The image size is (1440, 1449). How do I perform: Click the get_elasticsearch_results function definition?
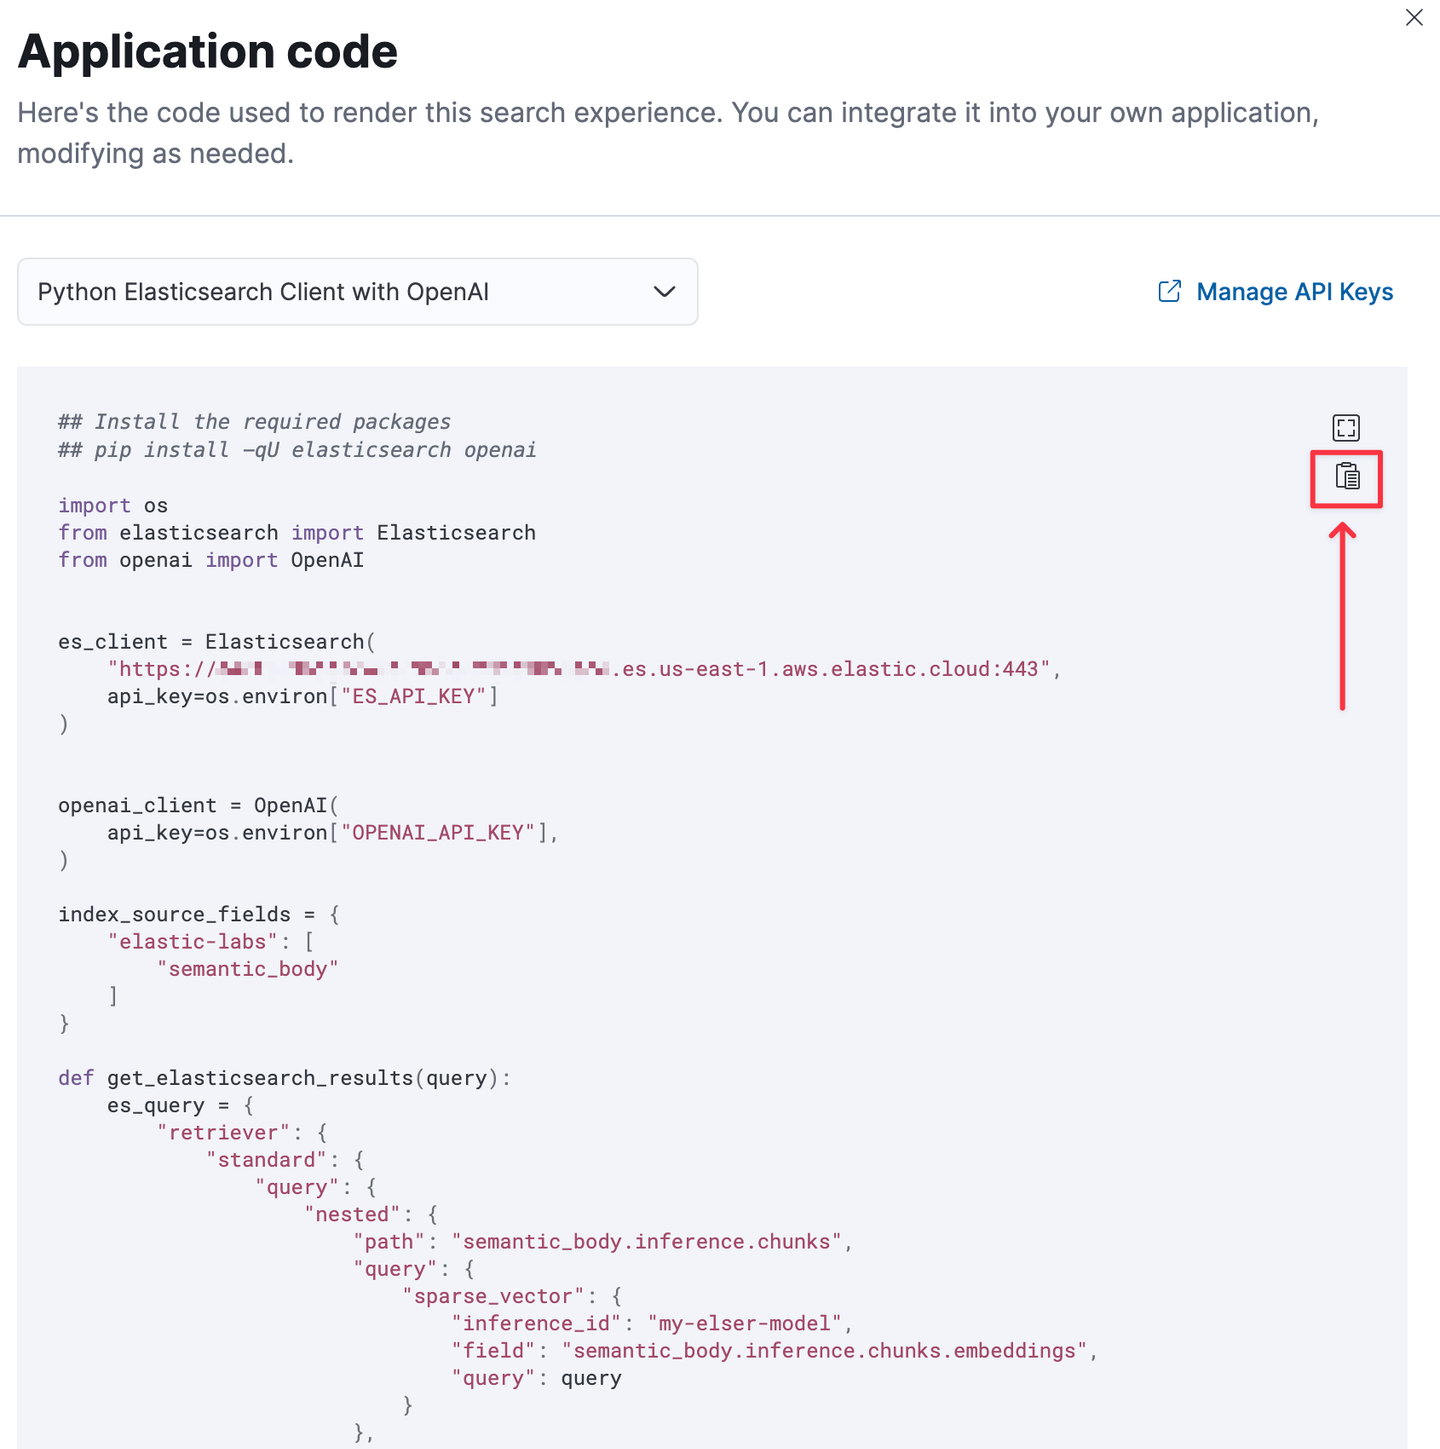284,1078
